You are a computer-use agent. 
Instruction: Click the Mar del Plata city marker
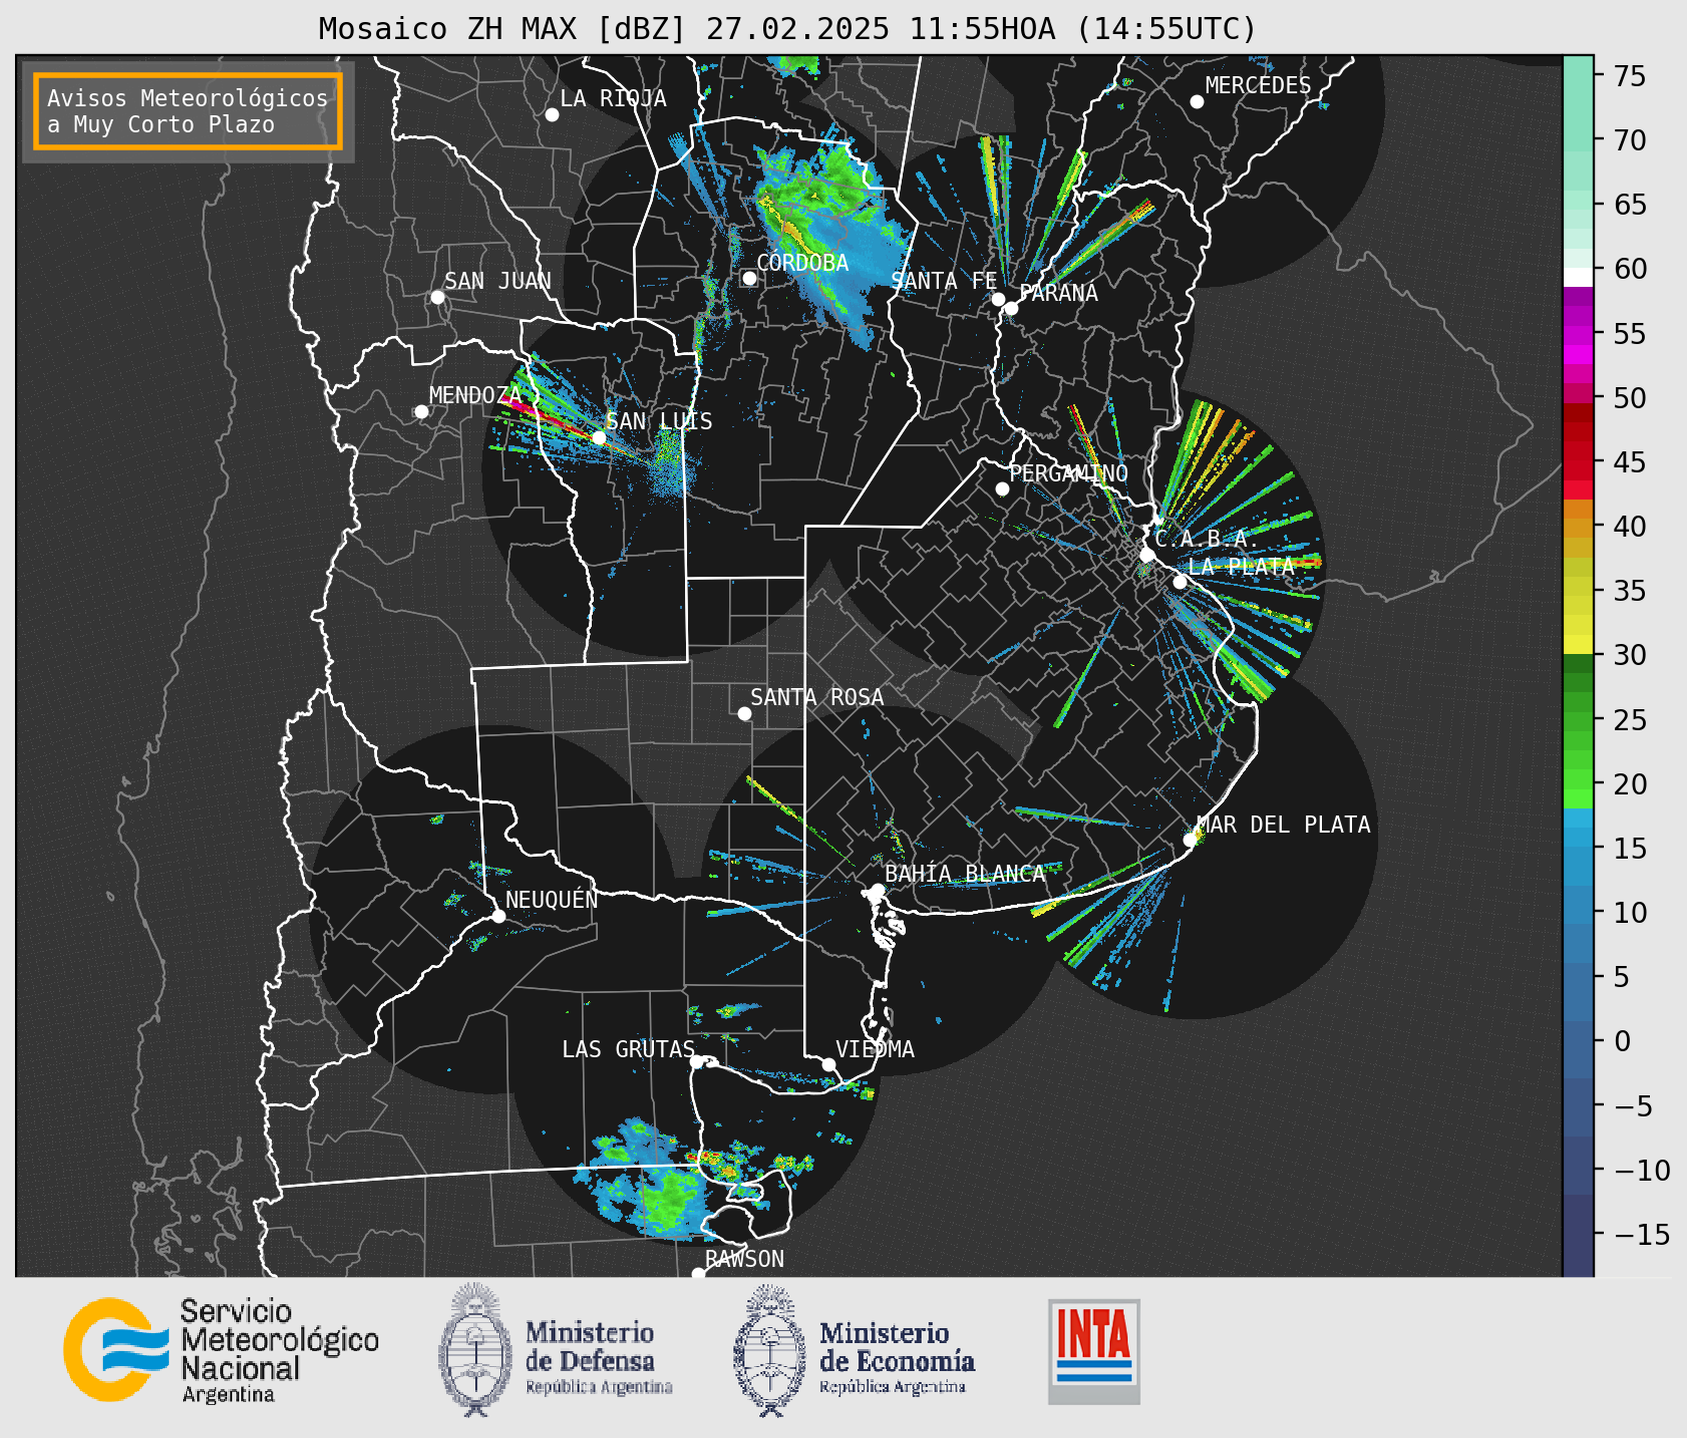click(x=1189, y=840)
